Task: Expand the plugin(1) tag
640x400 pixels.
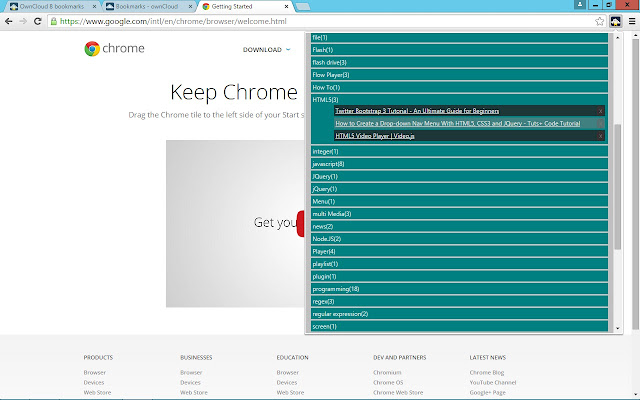Action: 459,276
